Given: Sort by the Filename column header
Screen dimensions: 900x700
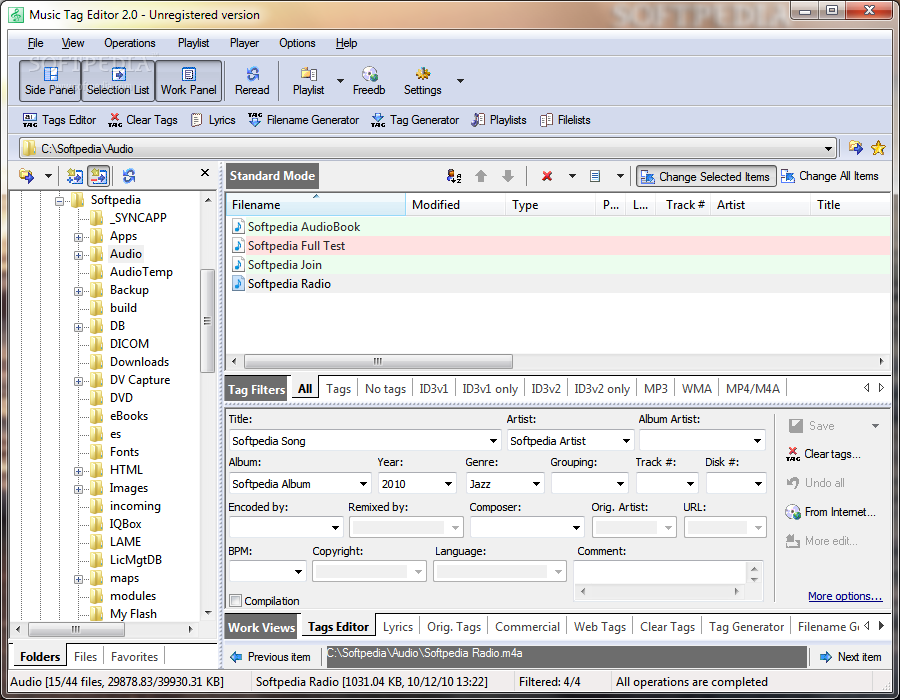Looking at the screenshot, I should pyautogui.click(x=316, y=205).
